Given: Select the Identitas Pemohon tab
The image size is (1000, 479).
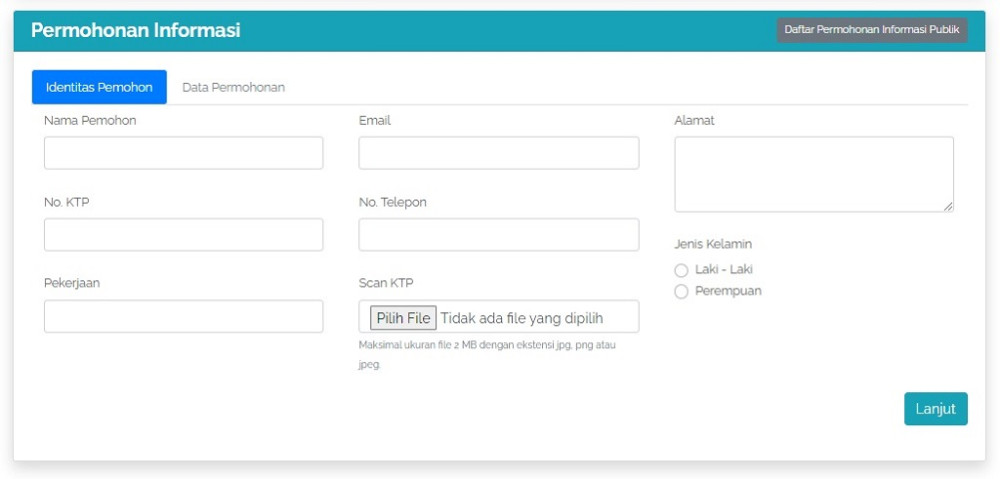Looking at the screenshot, I should (x=99, y=87).
